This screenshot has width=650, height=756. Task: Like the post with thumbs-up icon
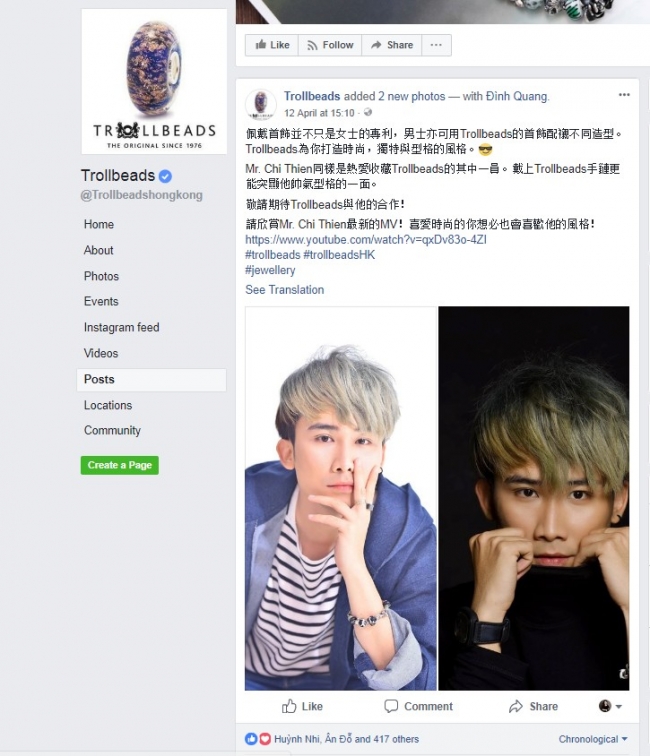(302, 706)
